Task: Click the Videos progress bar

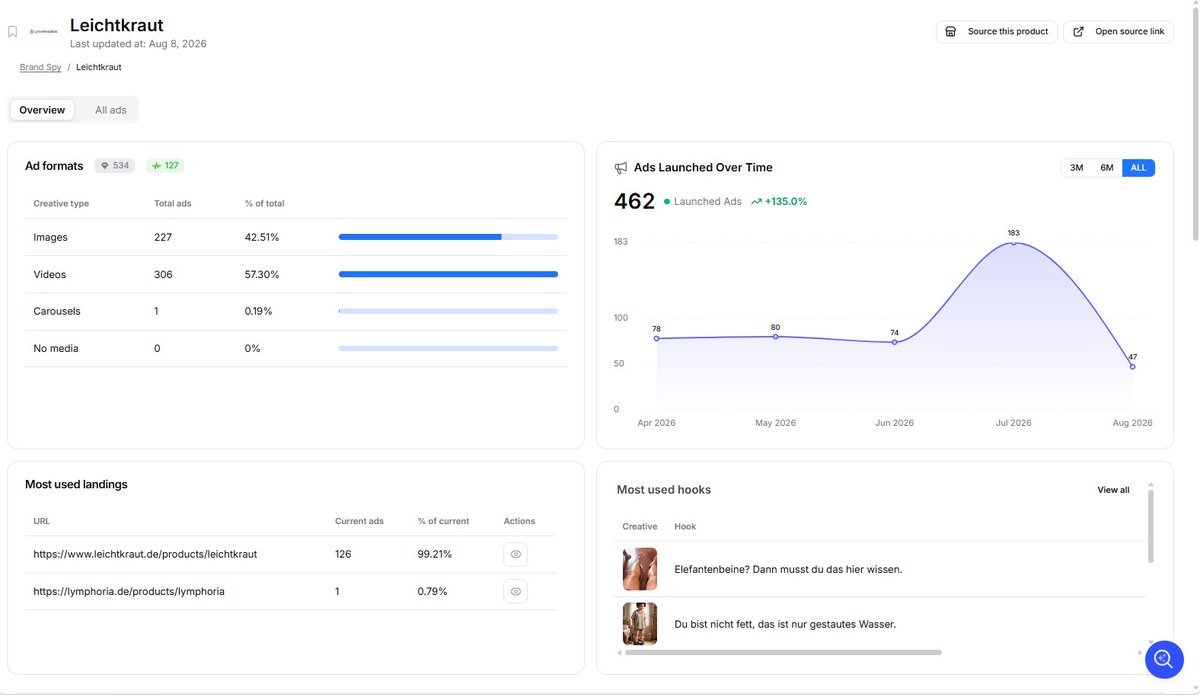Action: [x=448, y=274]
